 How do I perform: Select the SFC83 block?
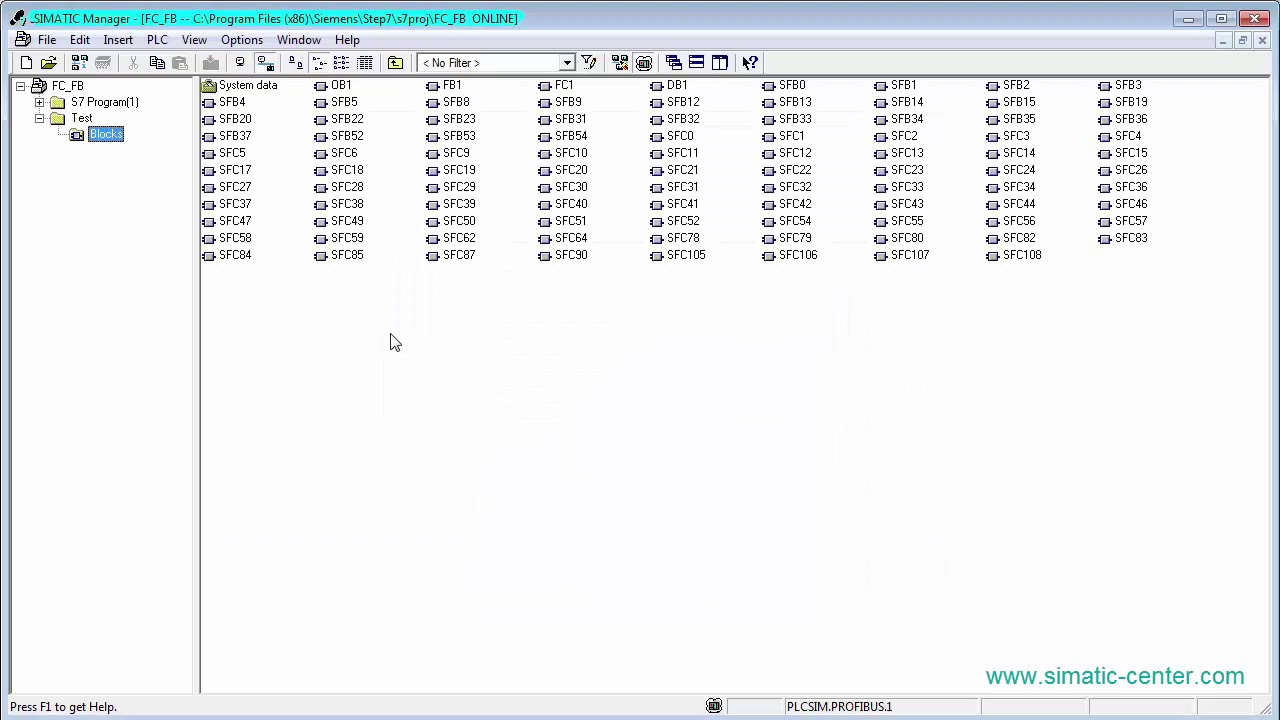point(1123,238)
